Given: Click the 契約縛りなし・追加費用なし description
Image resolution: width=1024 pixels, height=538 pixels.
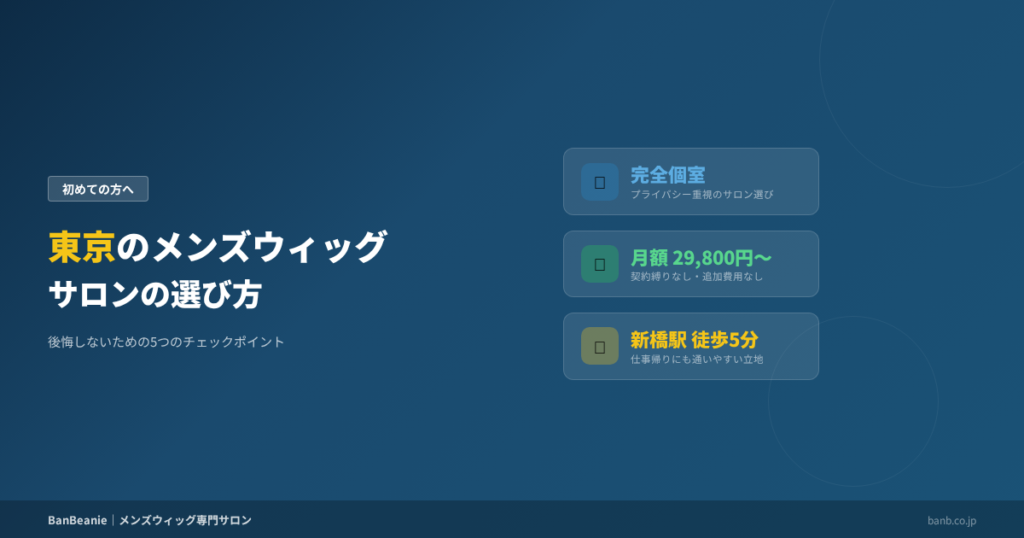Looking at the screenshot, I should tap(696, 277).
